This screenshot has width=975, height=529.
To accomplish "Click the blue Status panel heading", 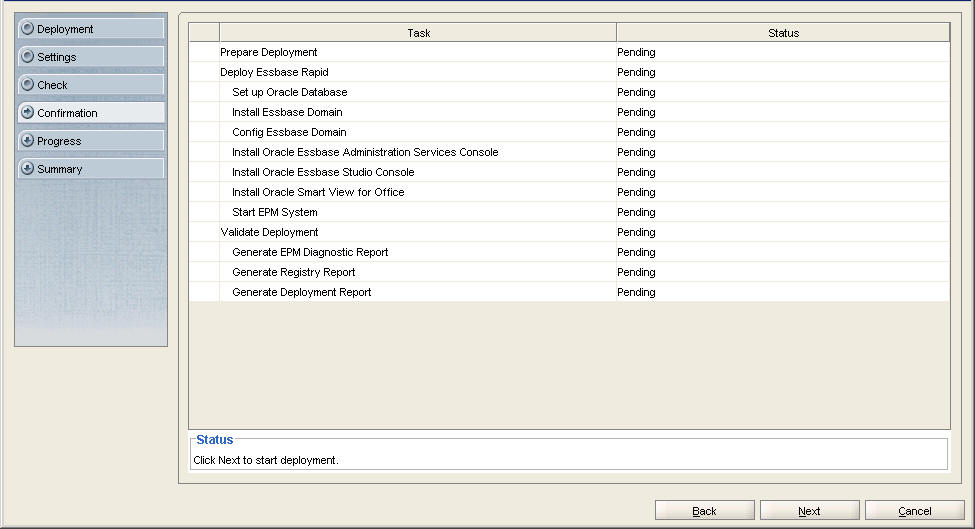I will coord(215,439).
